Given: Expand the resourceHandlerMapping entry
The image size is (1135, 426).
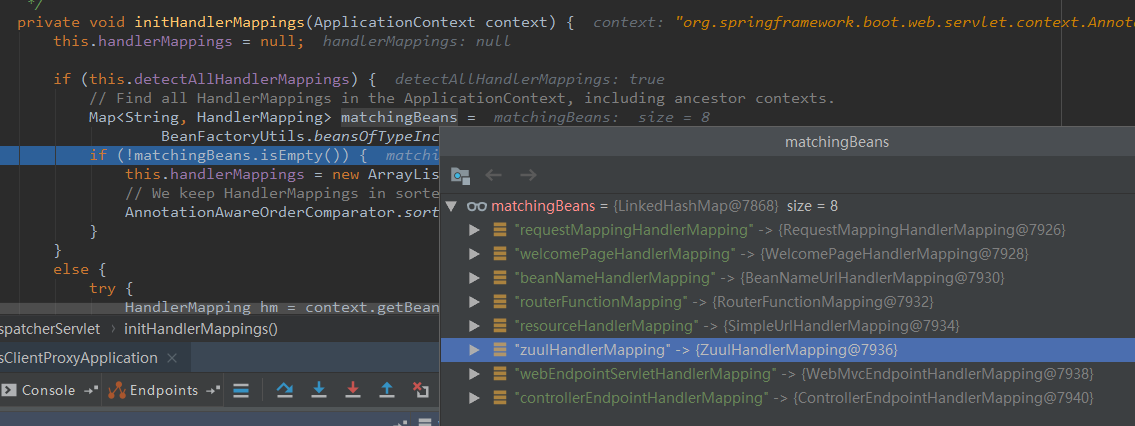Looking at the screenshot, I should 475,326.
